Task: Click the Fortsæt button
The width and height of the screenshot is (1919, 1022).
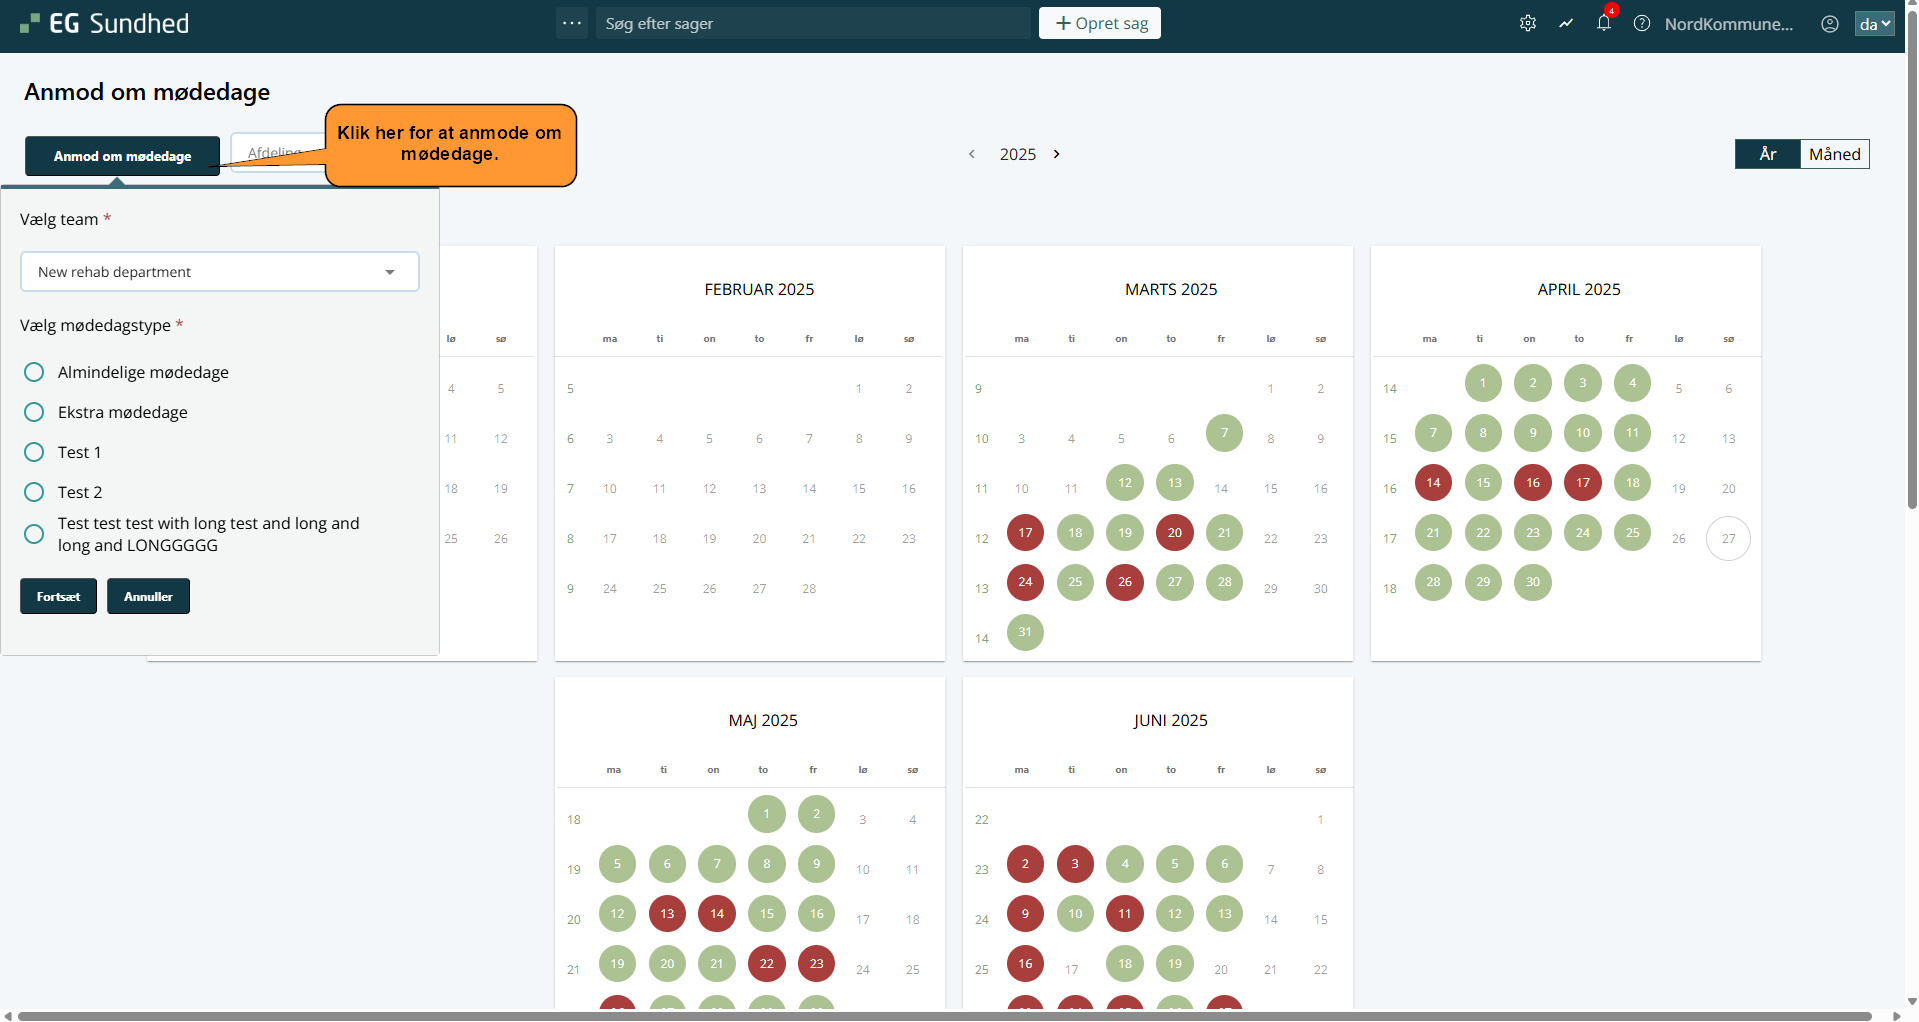Action: [58, 596]
